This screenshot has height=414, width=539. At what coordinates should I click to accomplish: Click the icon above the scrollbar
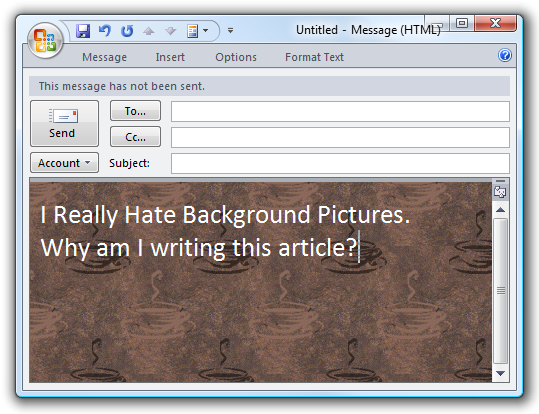tap(500, 192)
